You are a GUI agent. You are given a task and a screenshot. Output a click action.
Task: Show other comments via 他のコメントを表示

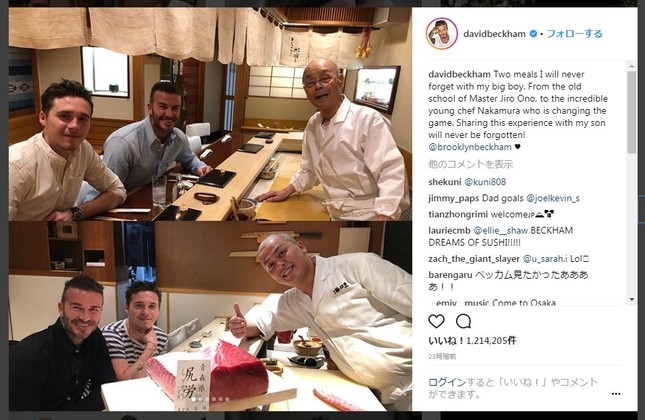click(471, 164)
